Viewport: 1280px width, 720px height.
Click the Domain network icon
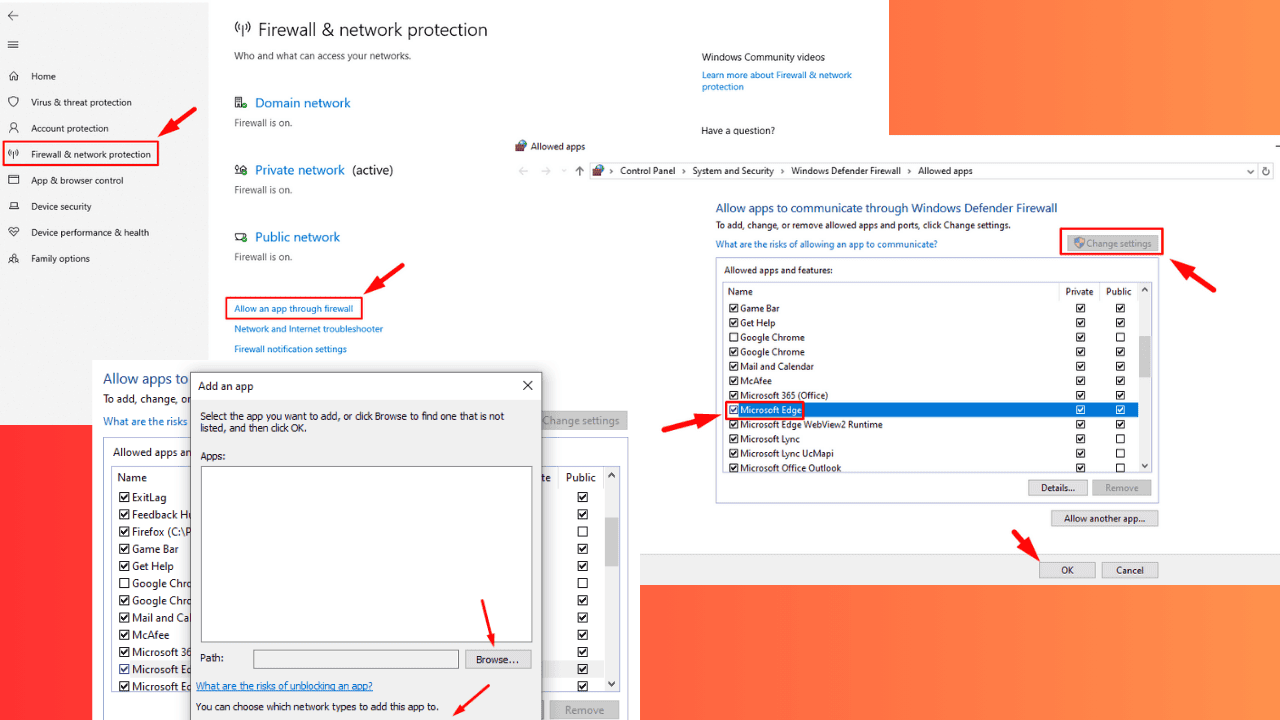240,103
